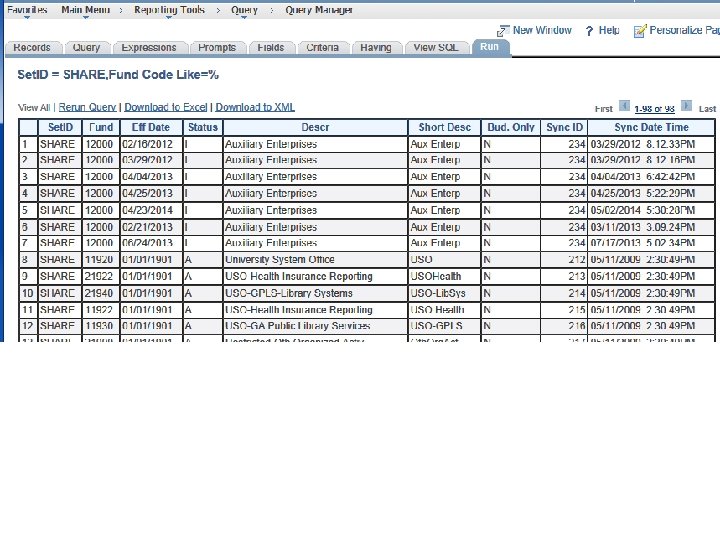Click the Last pagination link
Image resolution: width=720 pixels, height=540 pixels.
point(707,109)
